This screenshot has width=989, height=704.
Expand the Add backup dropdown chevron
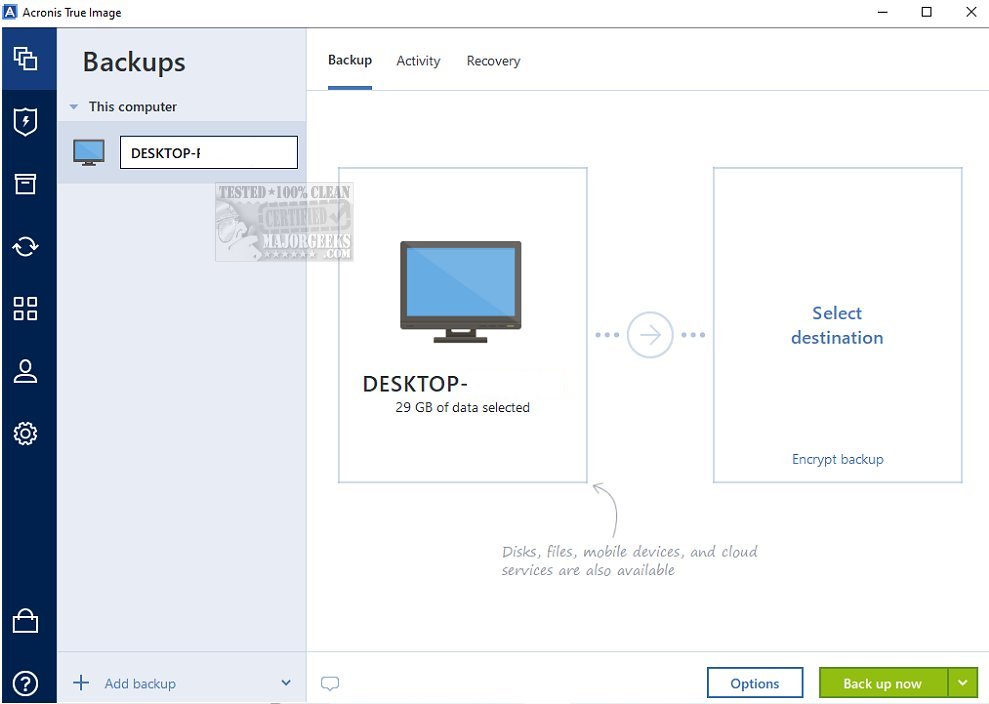click(x=286, y=683)
